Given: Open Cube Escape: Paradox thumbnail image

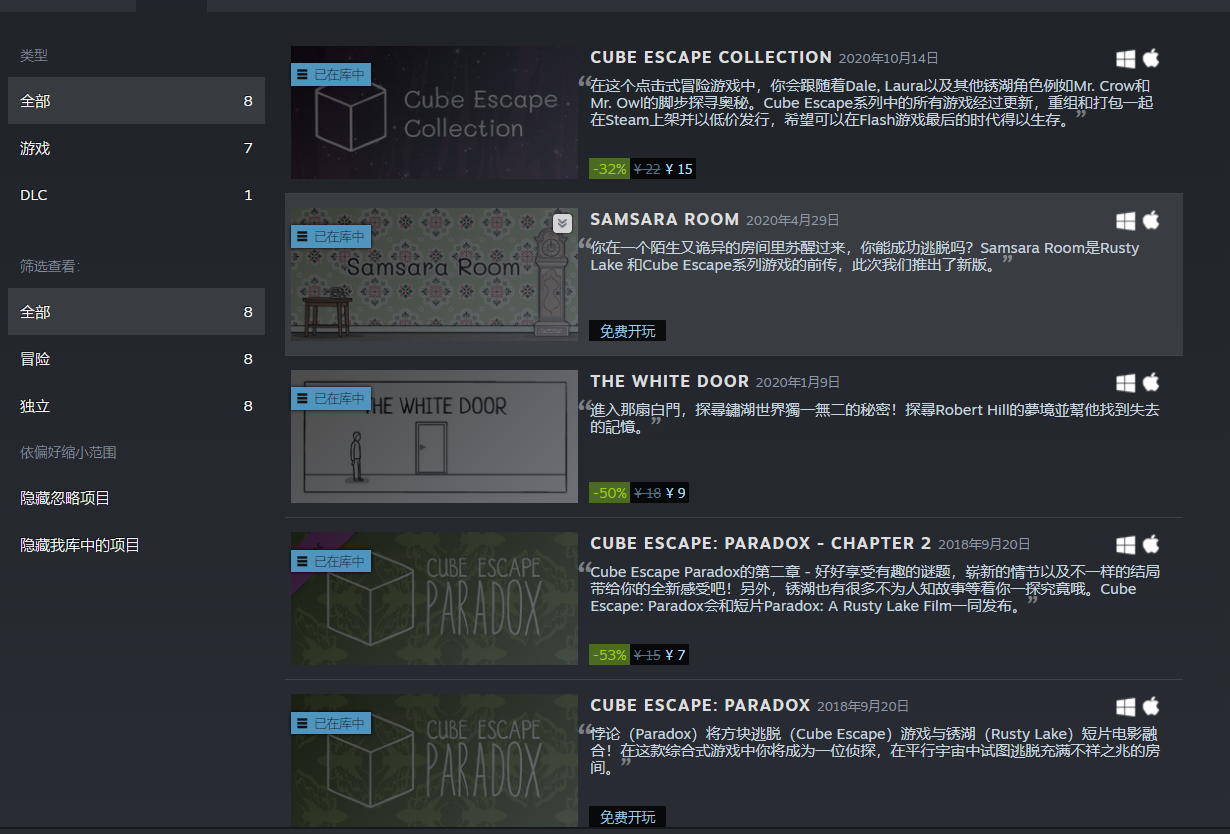Looking at the screenshot, I should point(434,760).
